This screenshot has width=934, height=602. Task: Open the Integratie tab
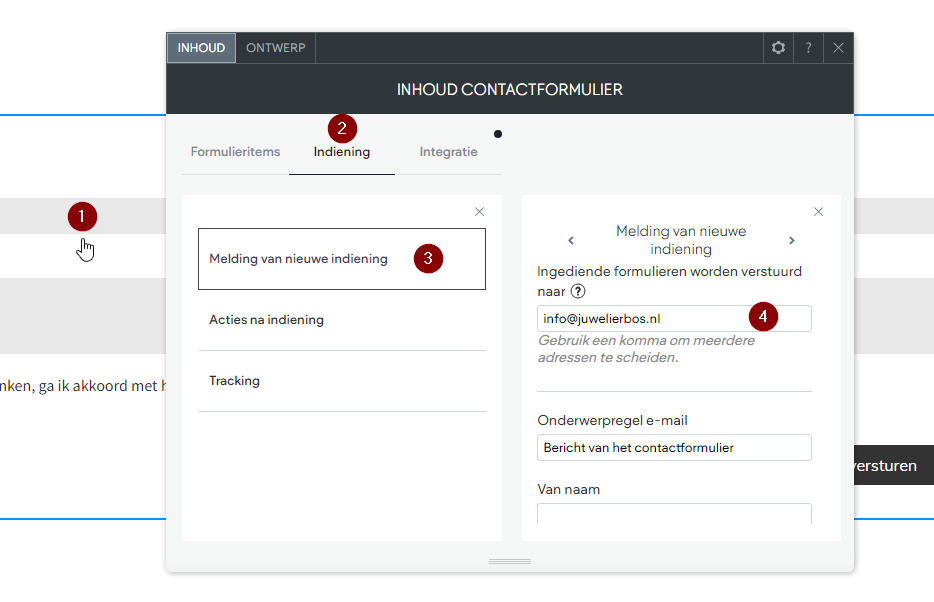click(448, 152)
